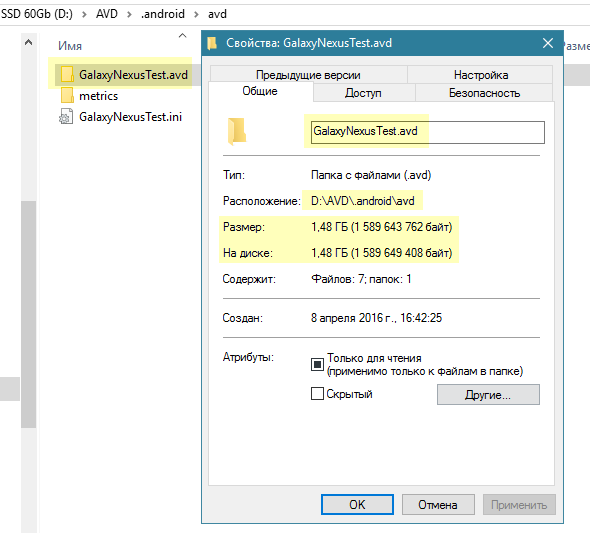Viewport: 590px width, 533px height.
Task: Navigate to SSD 60Gb (D:) in breadcrumb
Action: pyautogui.click(x=37, y=14)
